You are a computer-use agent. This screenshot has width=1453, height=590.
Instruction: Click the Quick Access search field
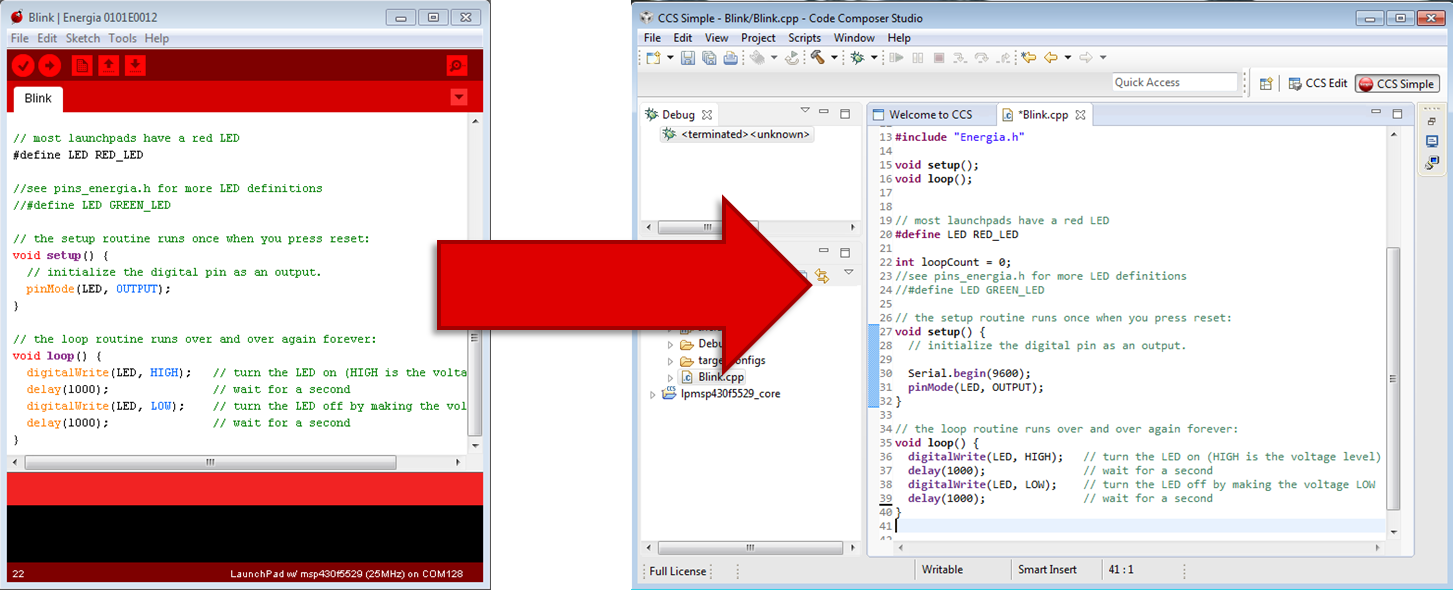pos(1174,83)
